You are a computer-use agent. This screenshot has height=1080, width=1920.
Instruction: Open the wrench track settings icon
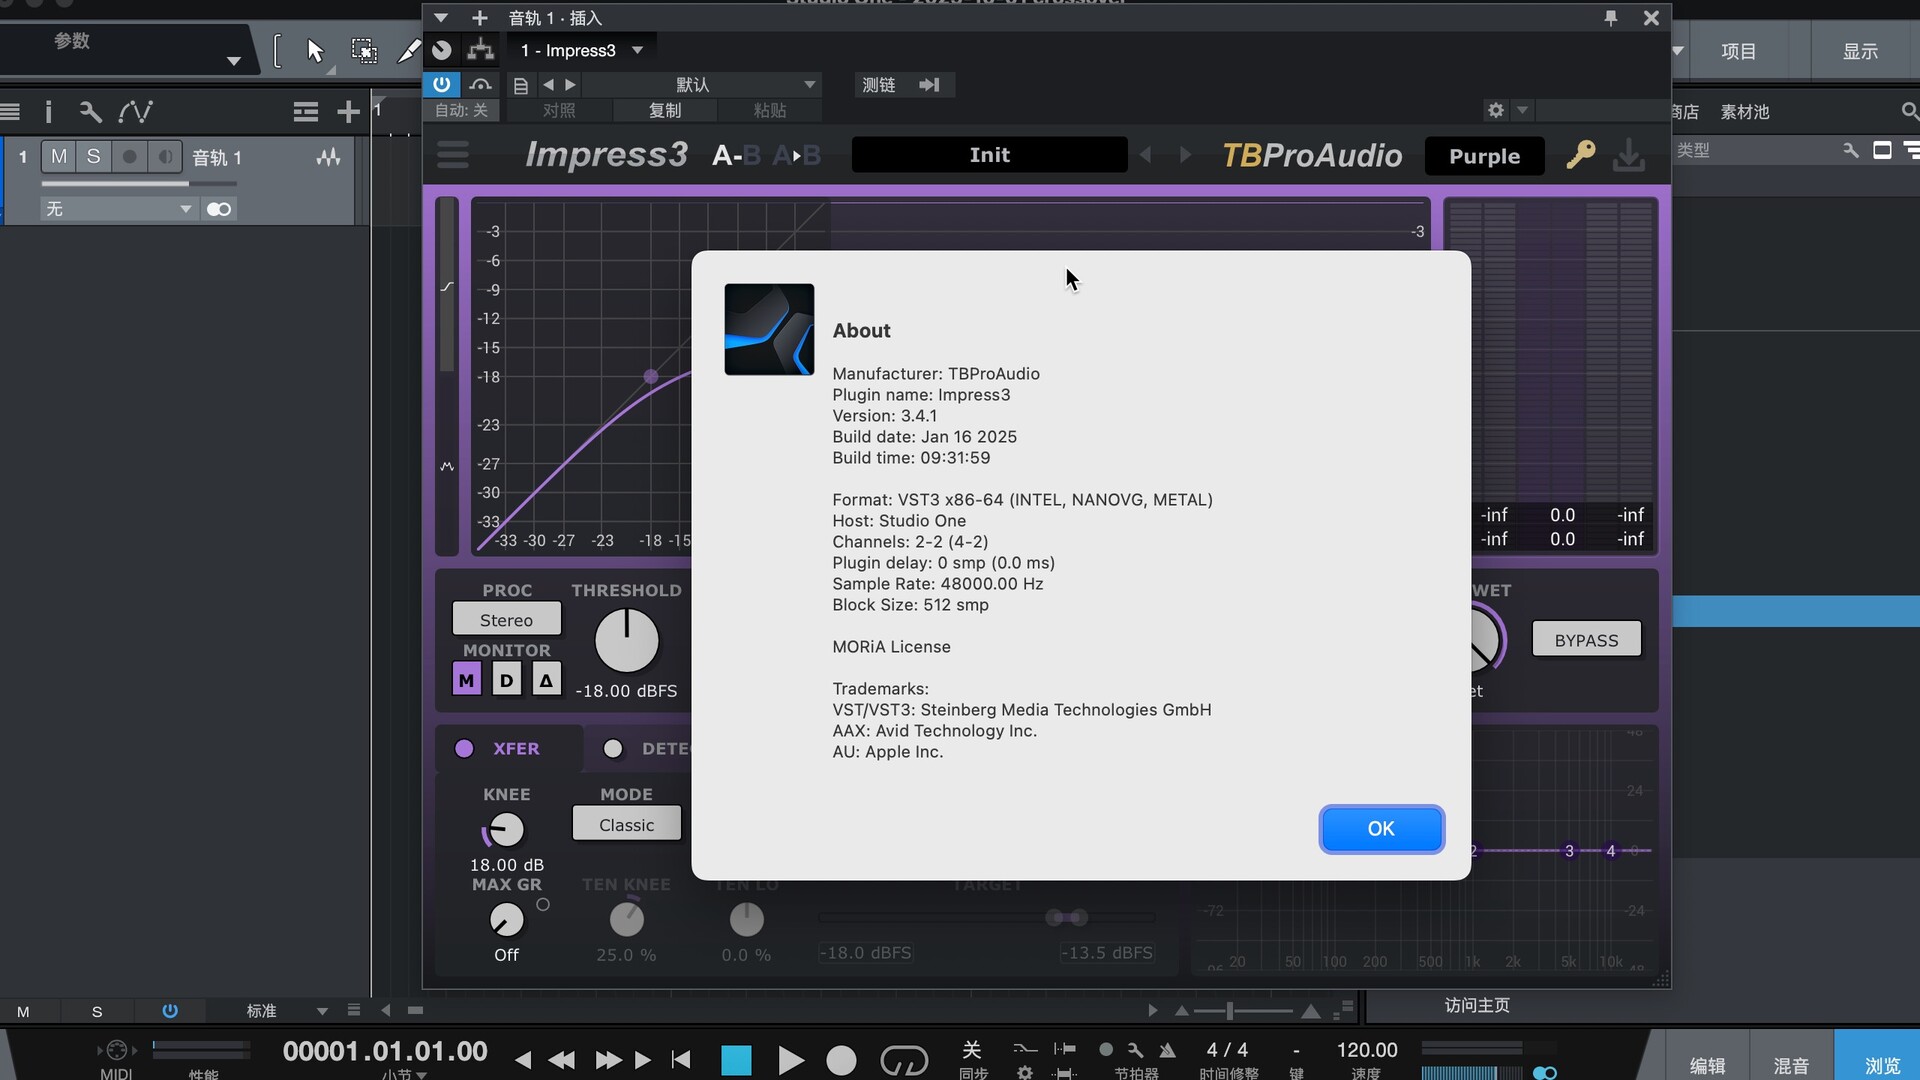(91, 112)
